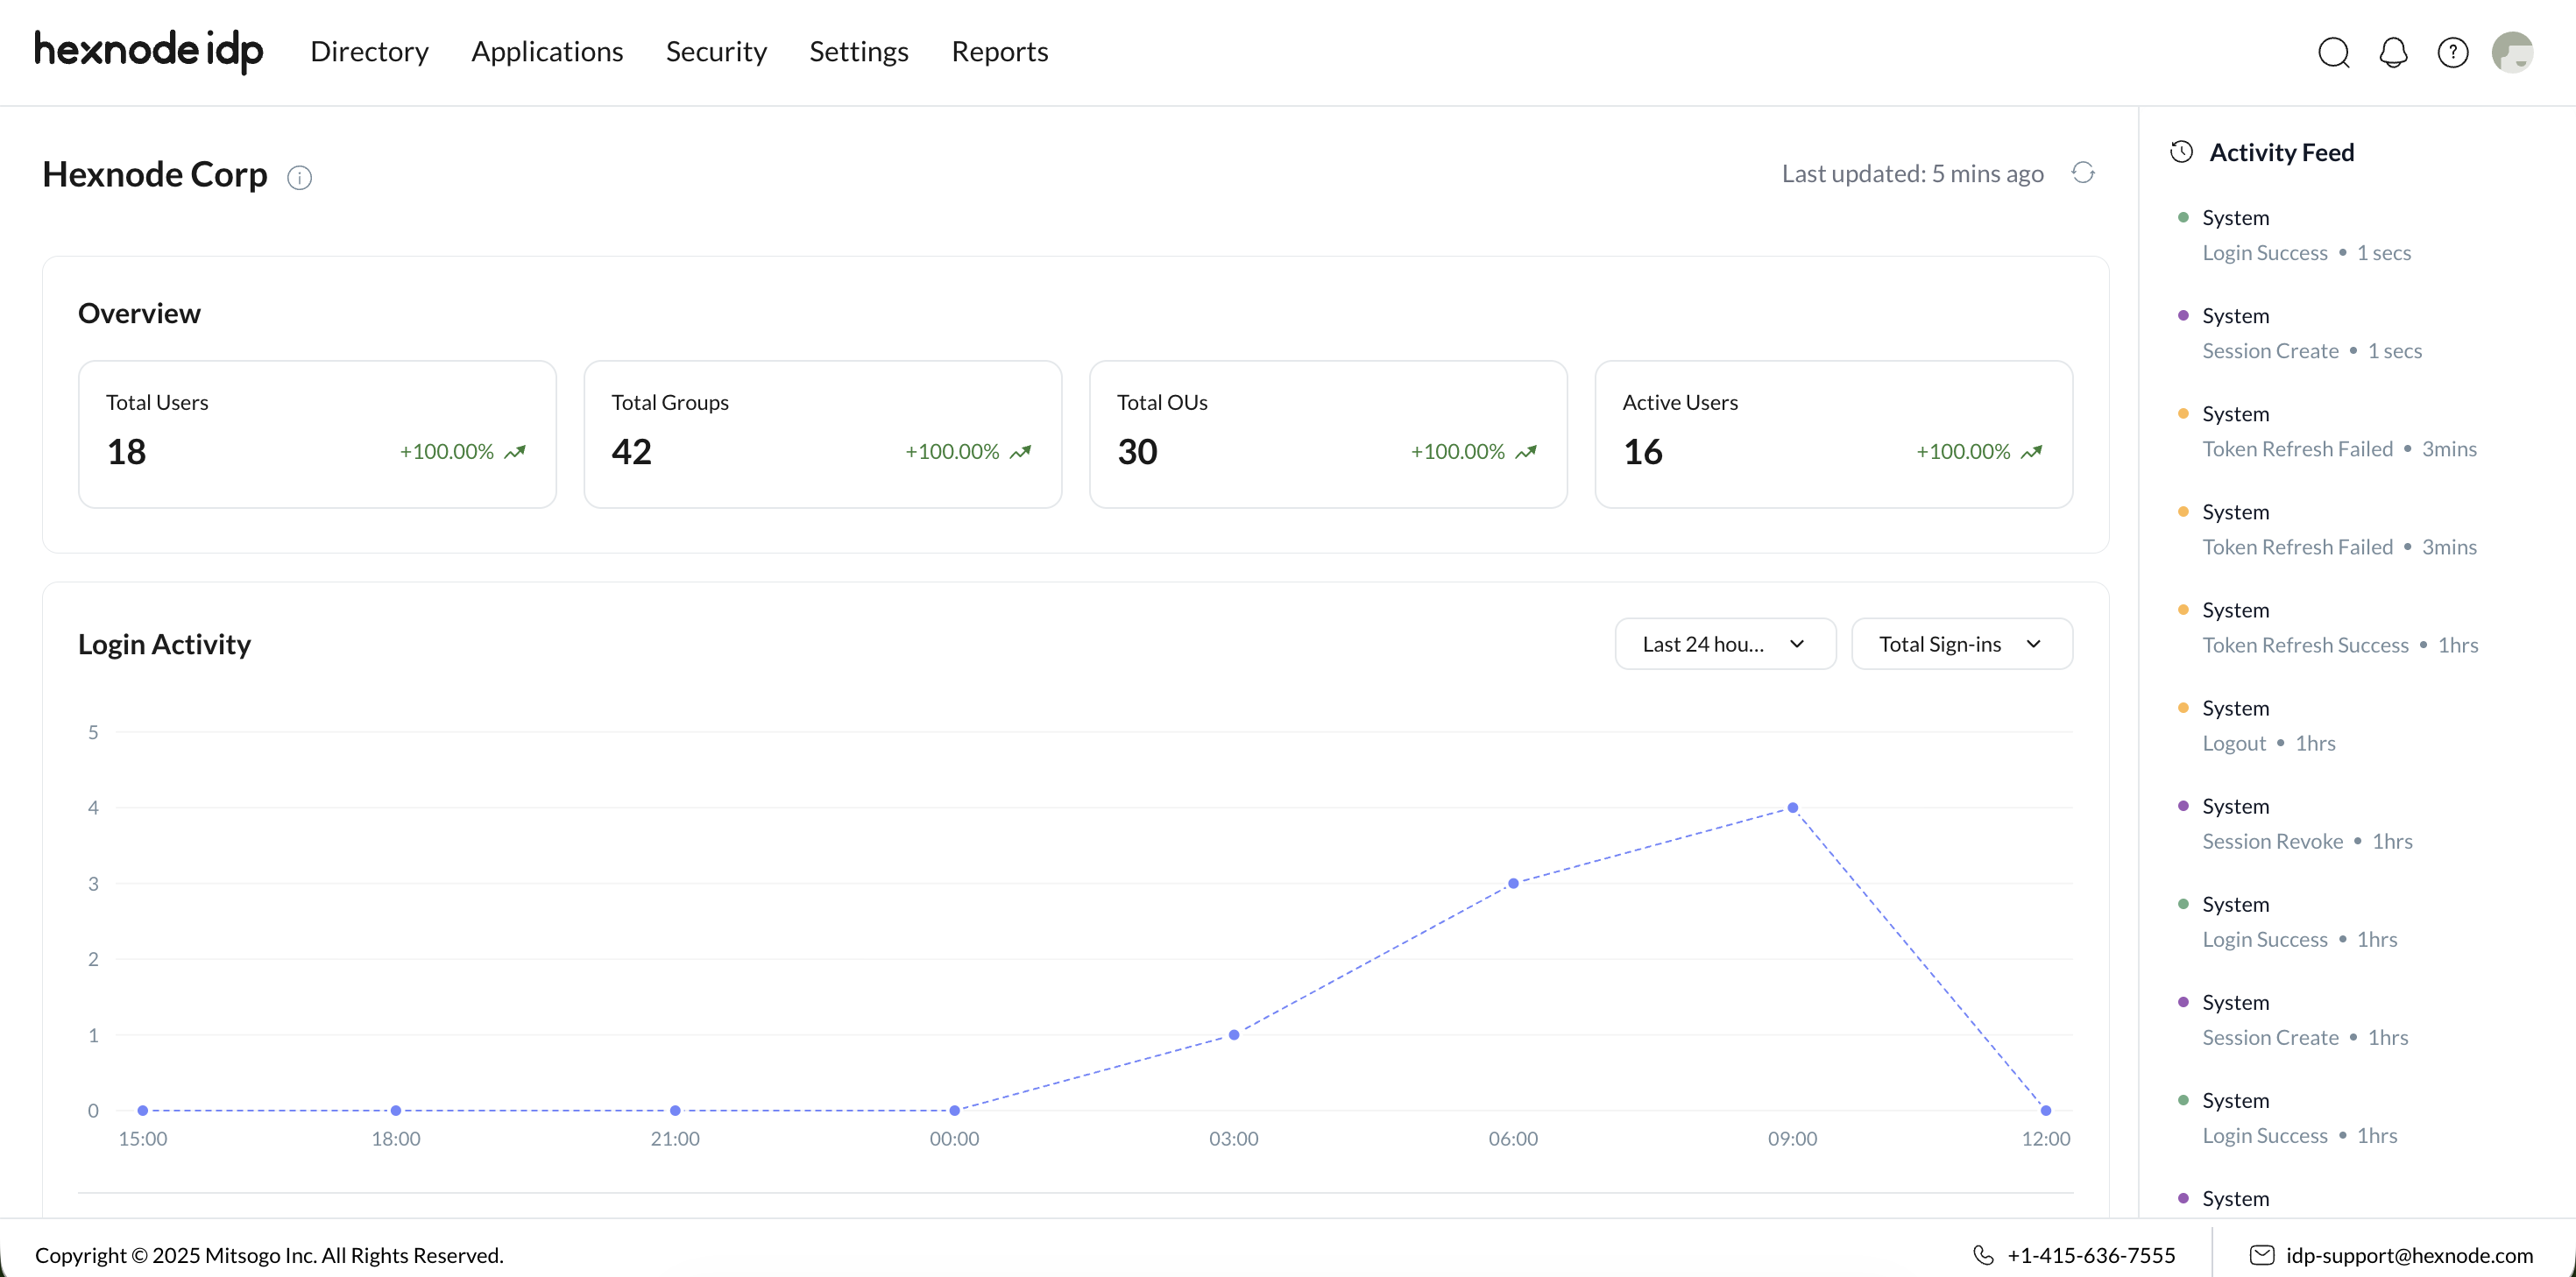Click info icon next to Hexnode Corp
Viewport: 2576px width, 1277px height.
tap(300, 177)
